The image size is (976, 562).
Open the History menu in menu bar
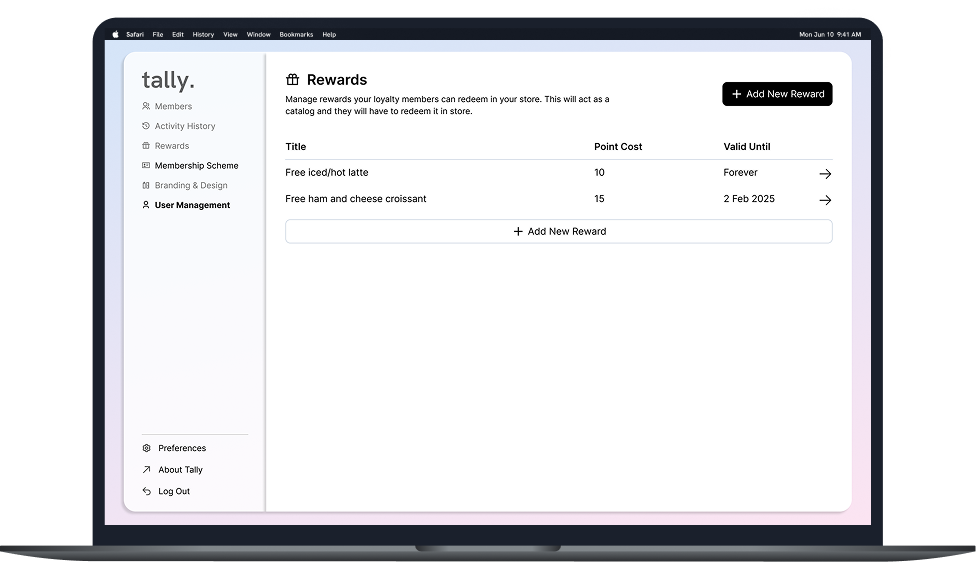click(x=203, y=35)
